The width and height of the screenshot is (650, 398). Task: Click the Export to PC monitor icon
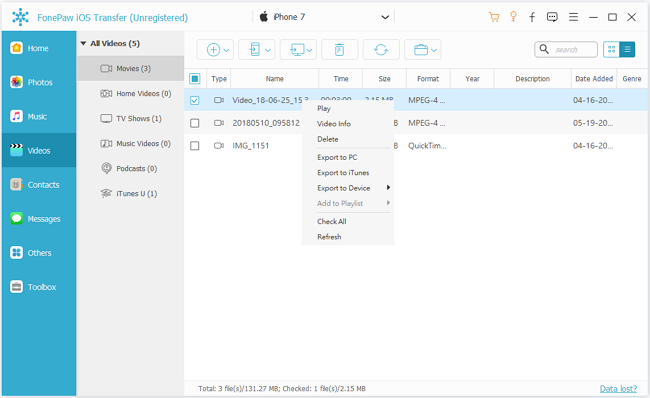pos(297,50)
